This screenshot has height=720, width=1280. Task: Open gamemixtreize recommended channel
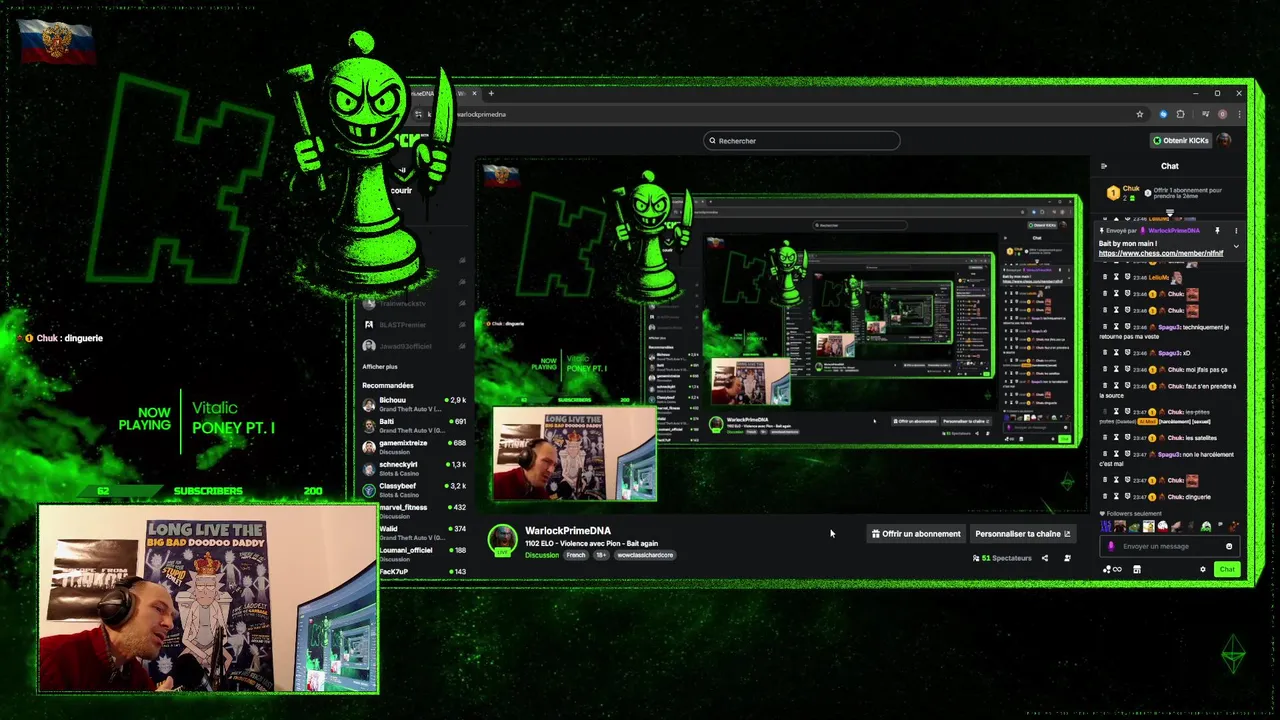click(415, 447)
